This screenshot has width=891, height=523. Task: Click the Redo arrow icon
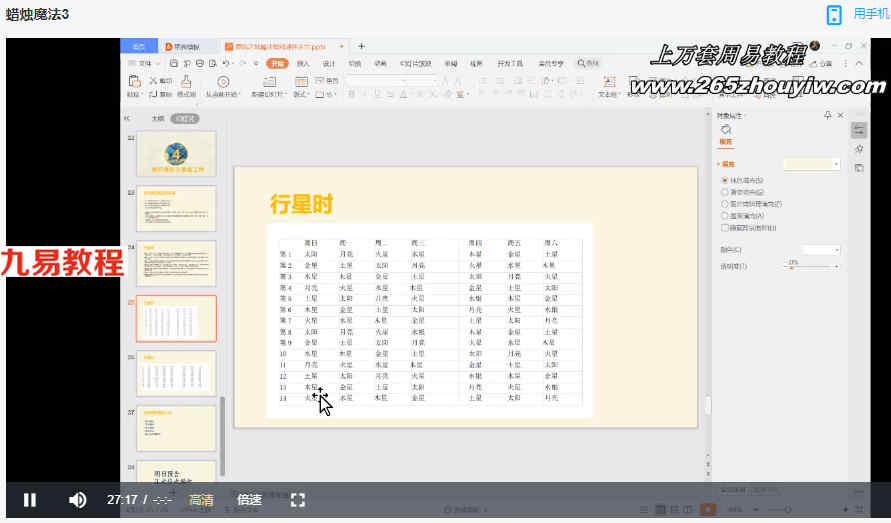click(242, 64)
